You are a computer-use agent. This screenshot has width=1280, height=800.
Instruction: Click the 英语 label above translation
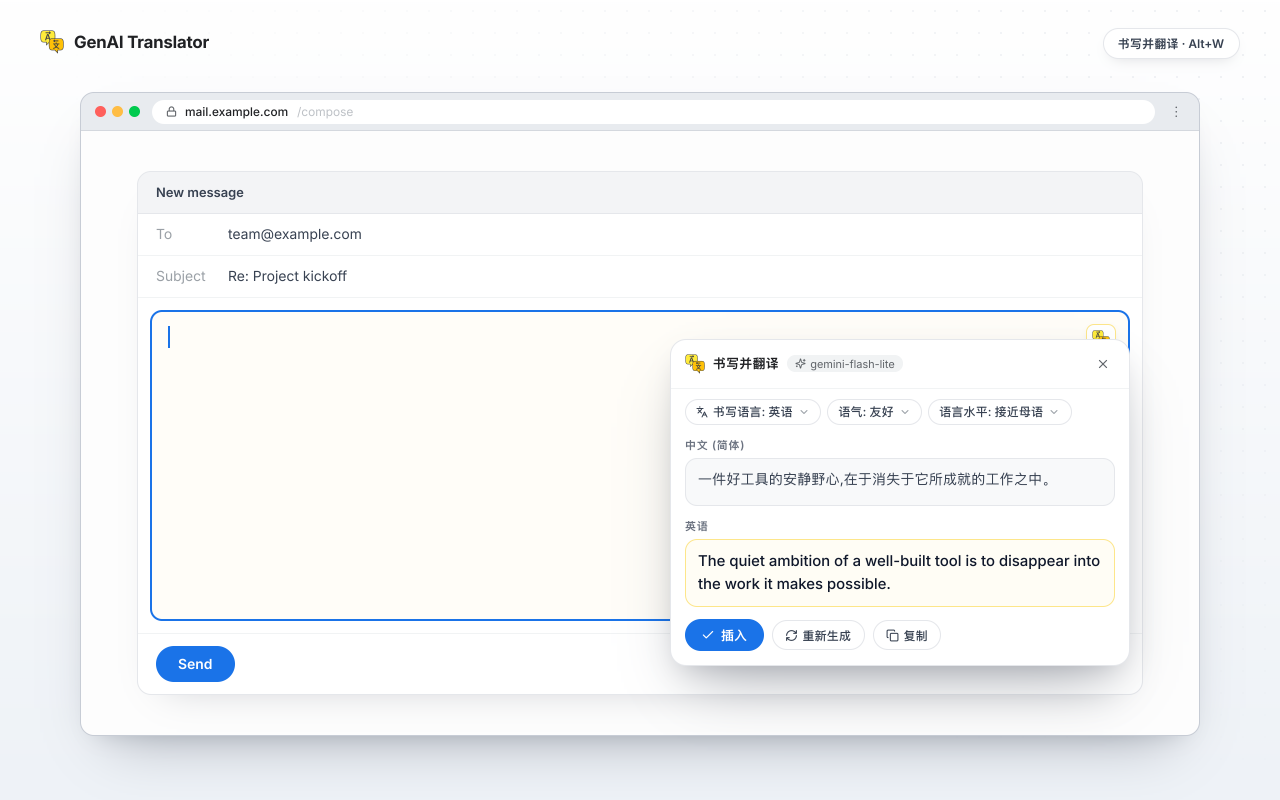pos(696,526)
